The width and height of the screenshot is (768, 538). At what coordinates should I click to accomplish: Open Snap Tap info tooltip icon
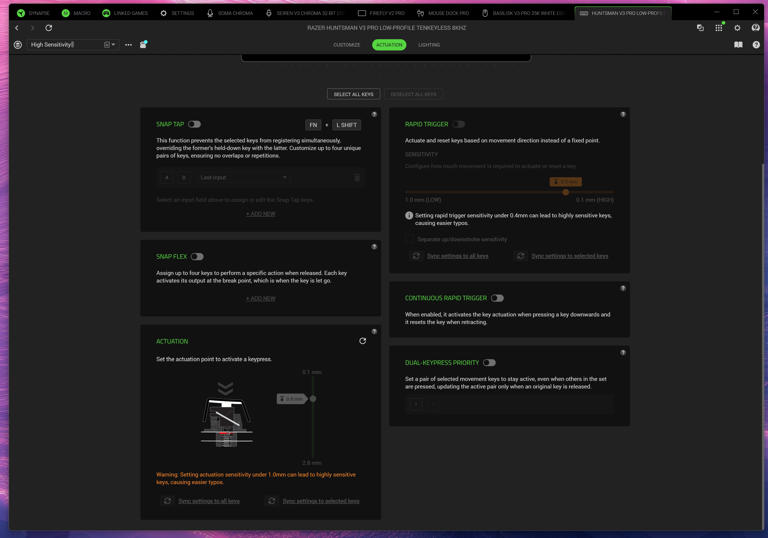point(374,115)
